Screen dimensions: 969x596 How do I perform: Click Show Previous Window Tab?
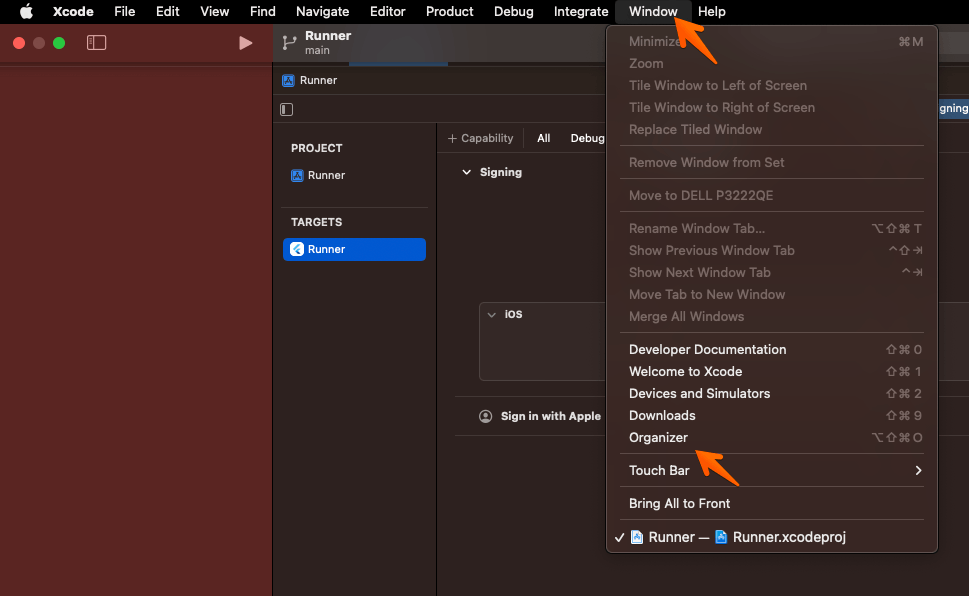[x=772, y=250]
